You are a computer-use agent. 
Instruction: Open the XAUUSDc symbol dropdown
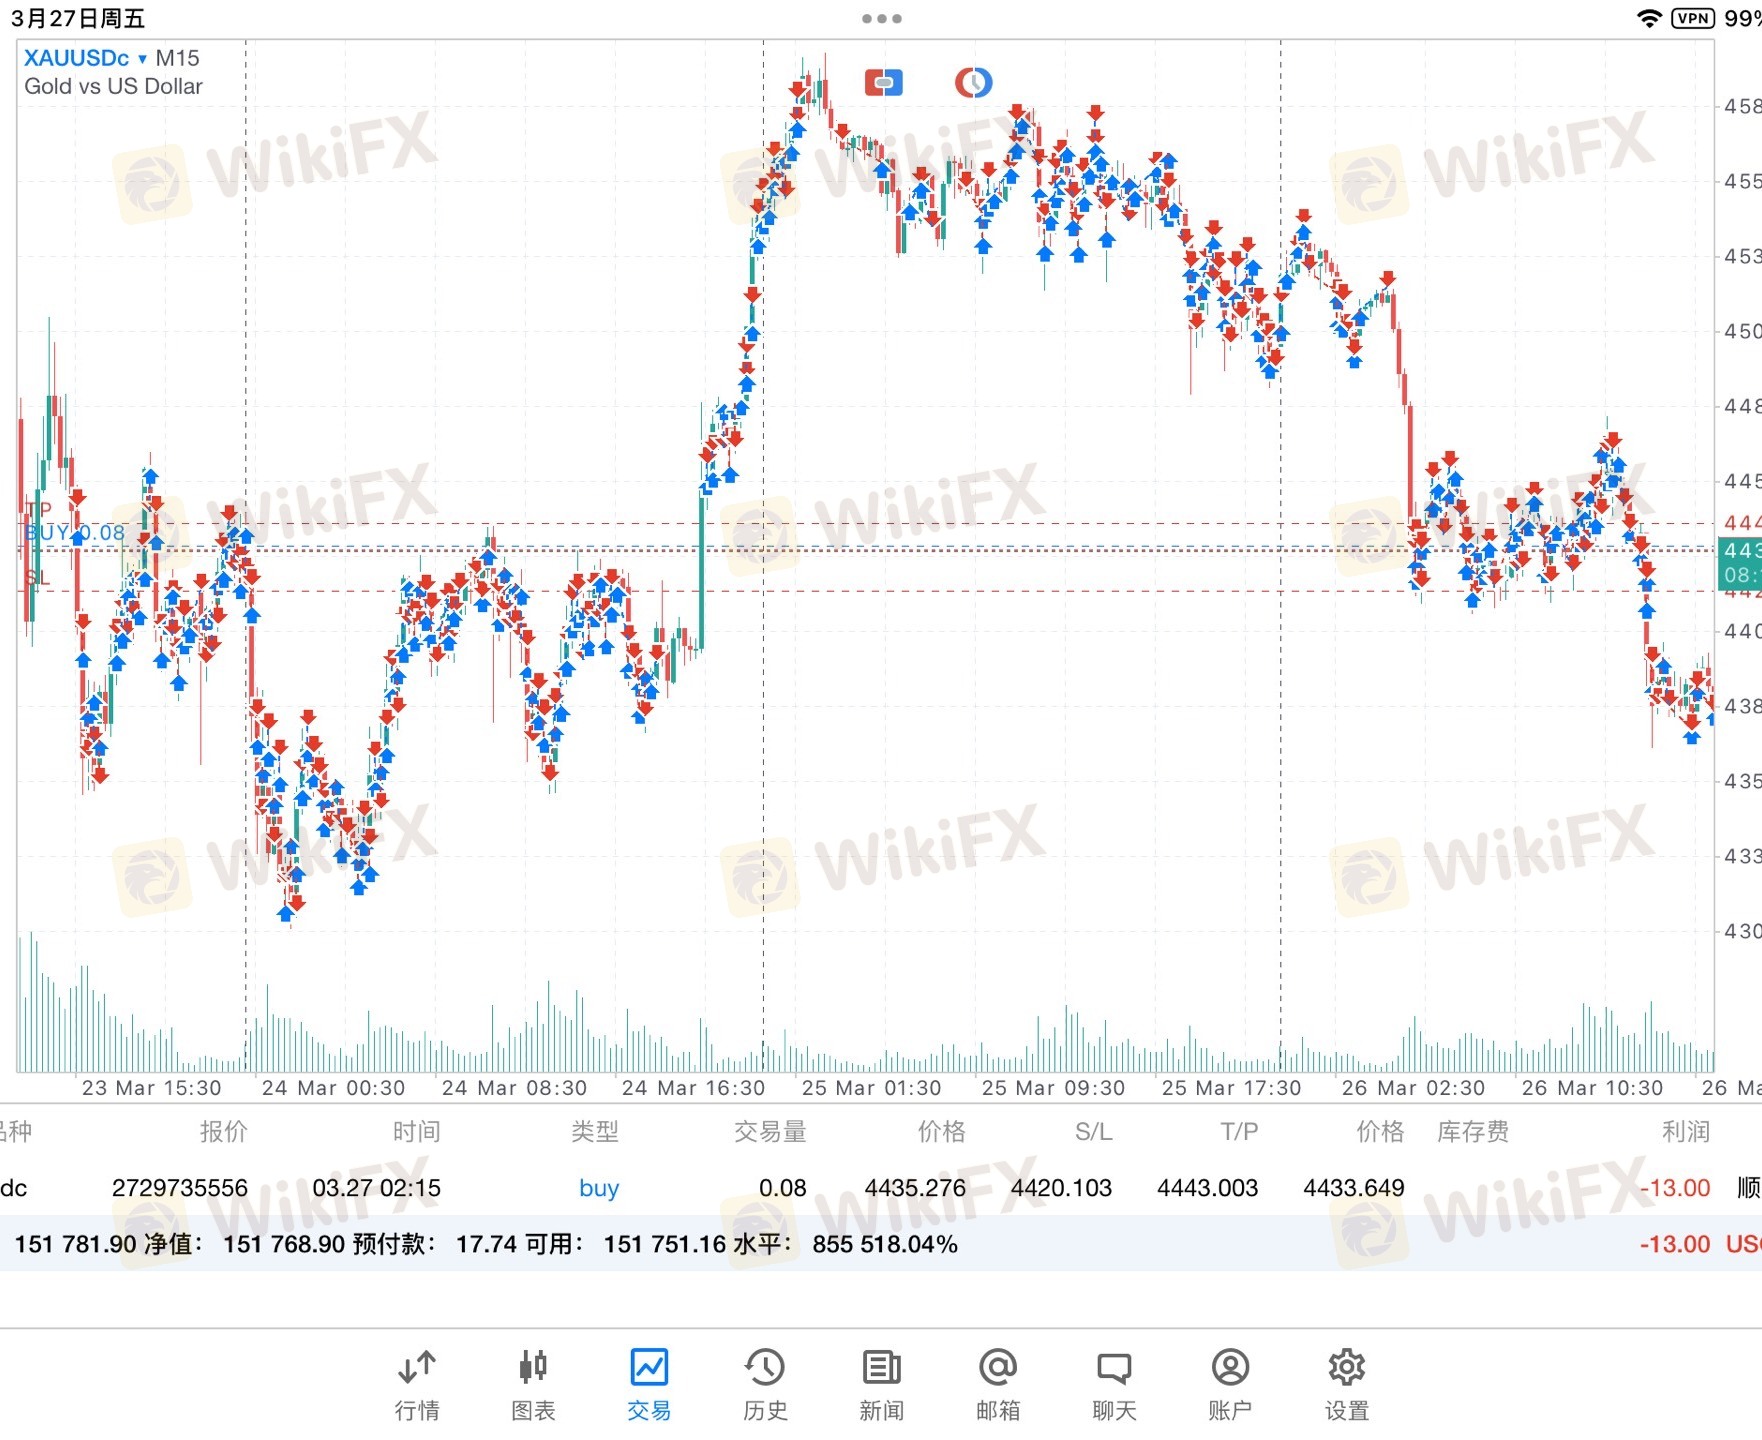tap(86, 58)
